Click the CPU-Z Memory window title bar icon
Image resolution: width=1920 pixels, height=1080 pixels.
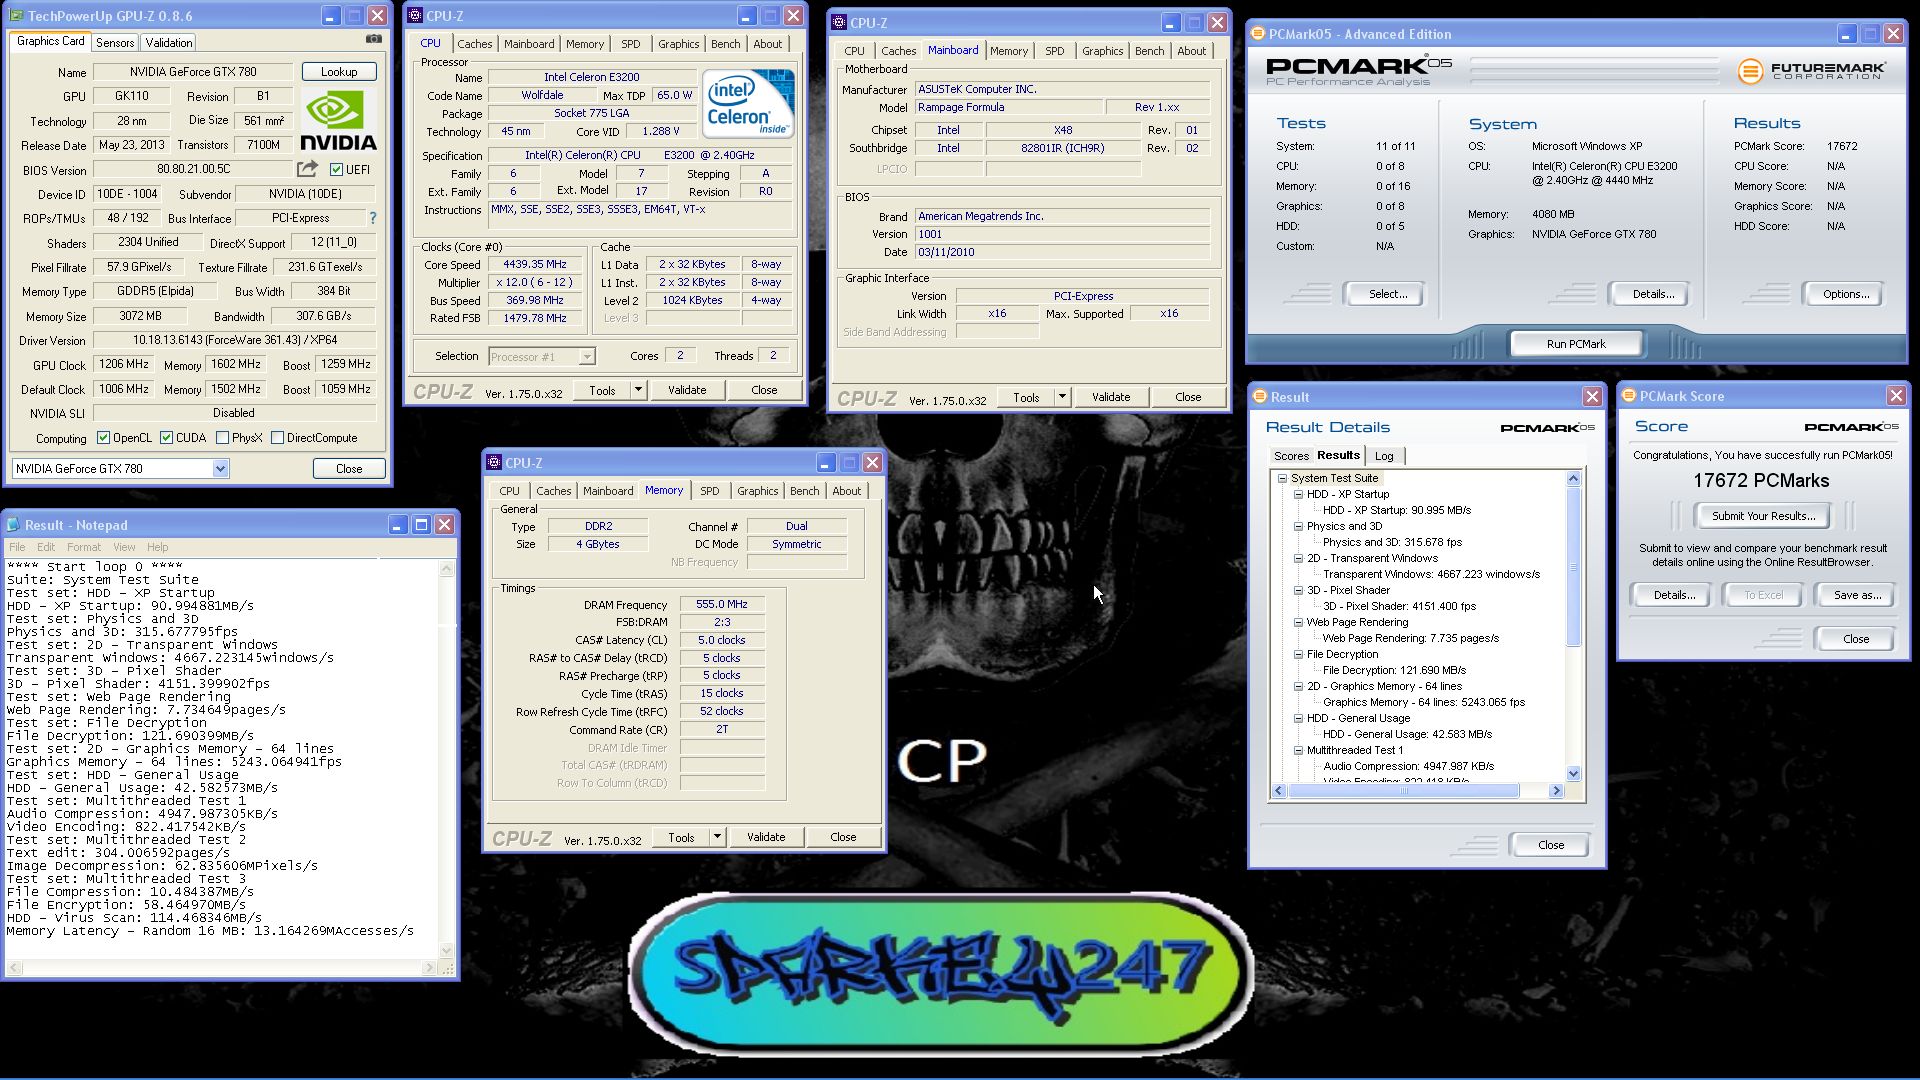[x=494, y=463]
